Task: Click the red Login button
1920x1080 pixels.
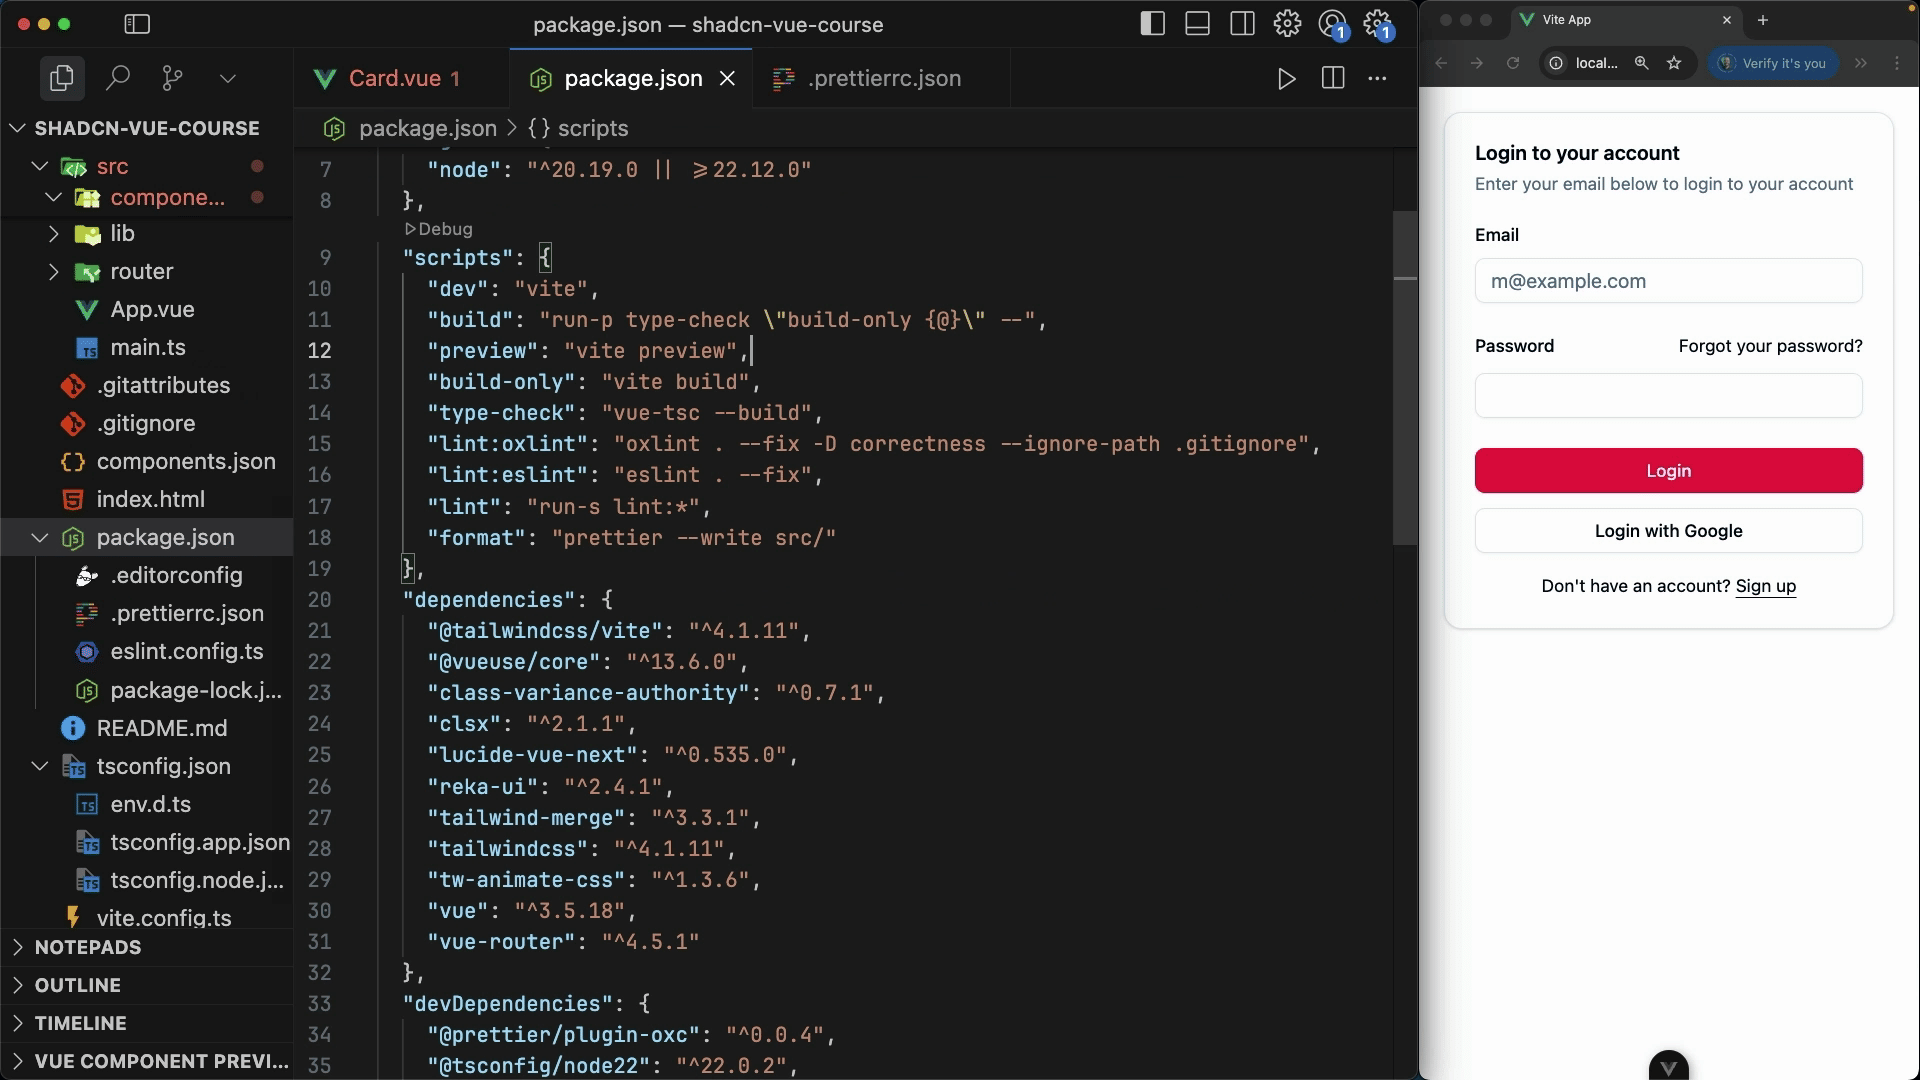Action: coord(1668,471)
